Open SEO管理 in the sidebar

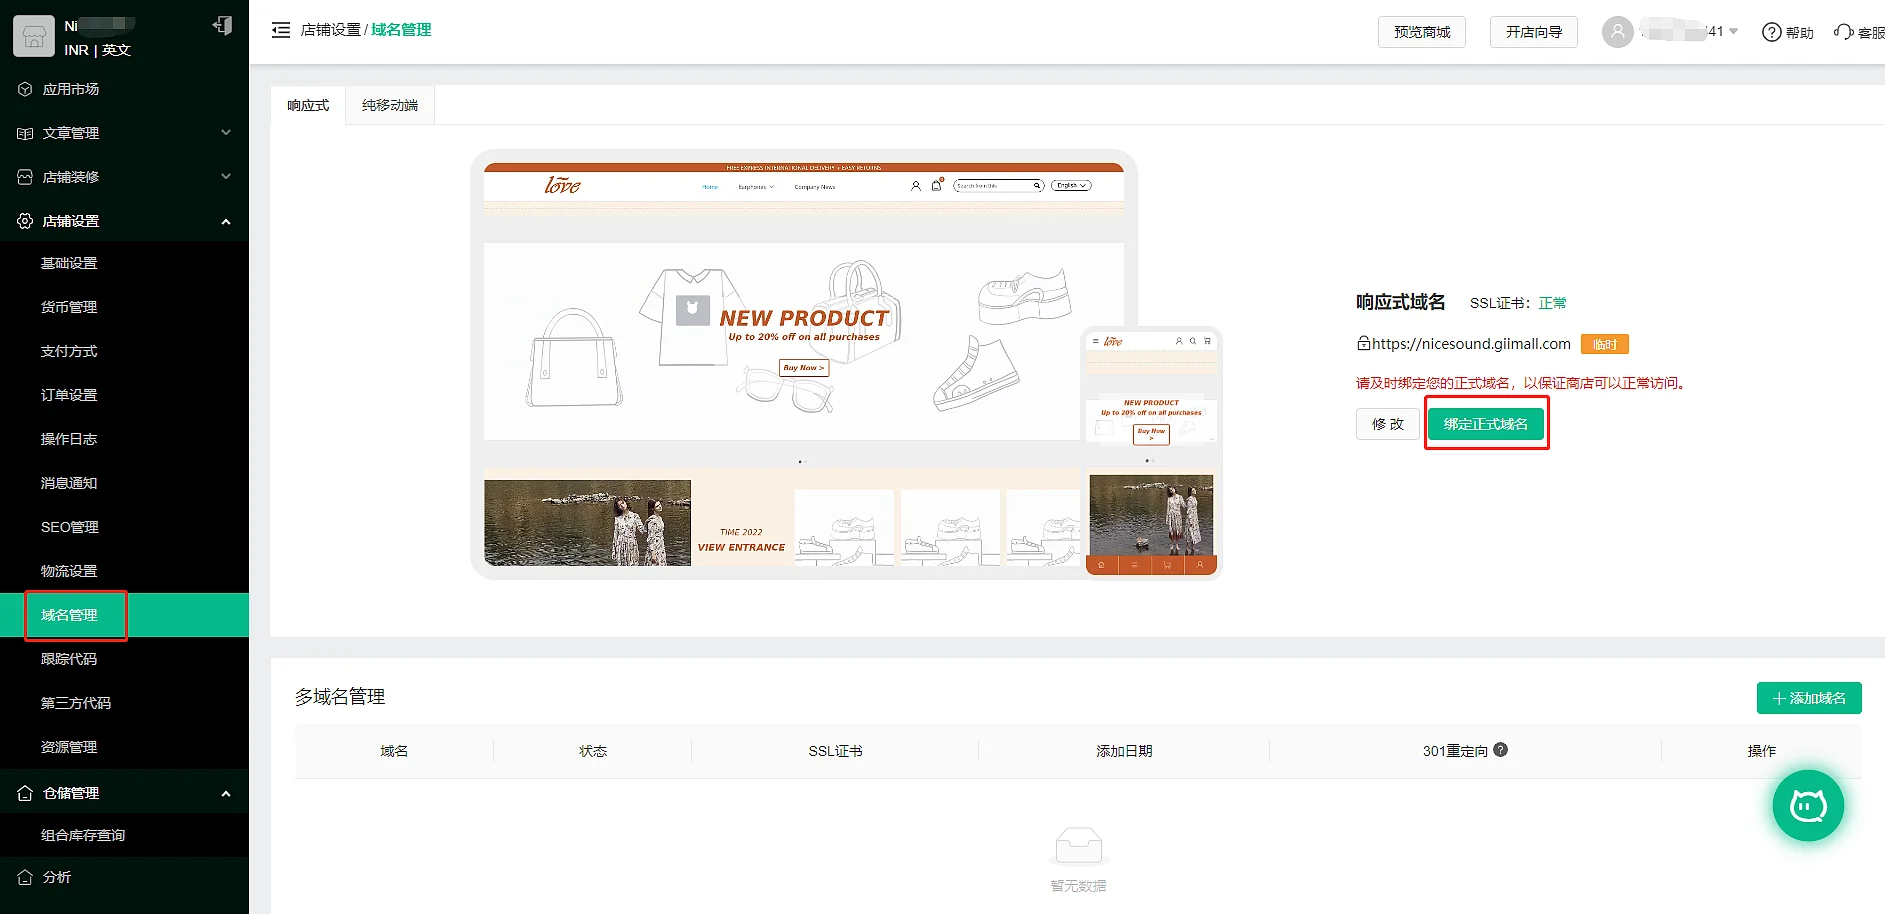pos(70,527)
